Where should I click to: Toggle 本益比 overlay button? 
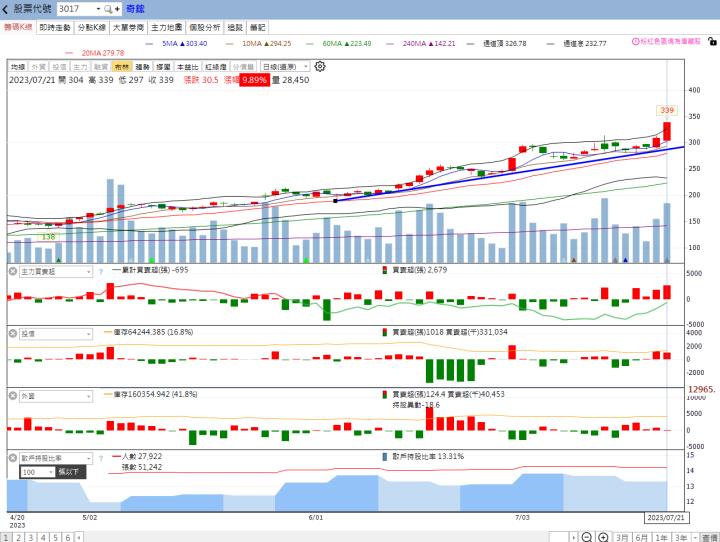click(x=187, y=67)
